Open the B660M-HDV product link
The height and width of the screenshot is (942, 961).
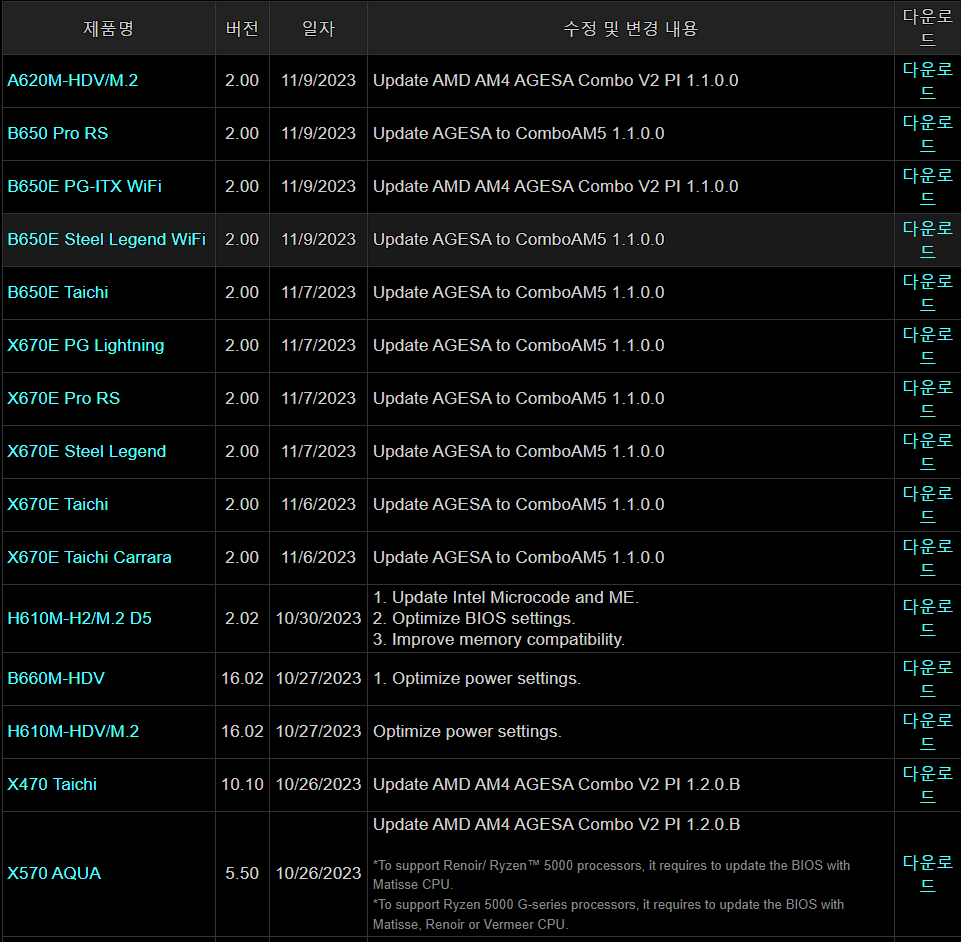point(56,678)
